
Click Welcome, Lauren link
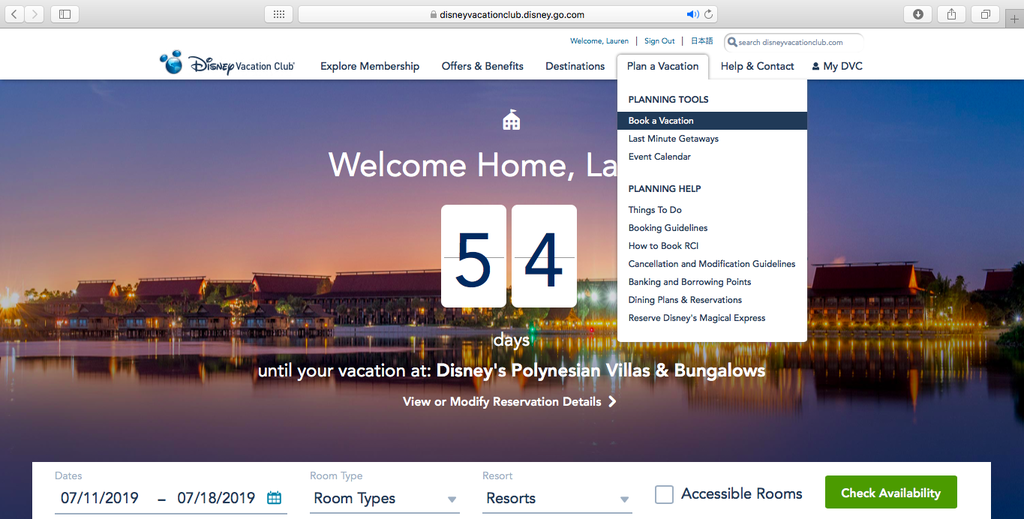click(600, 40)
